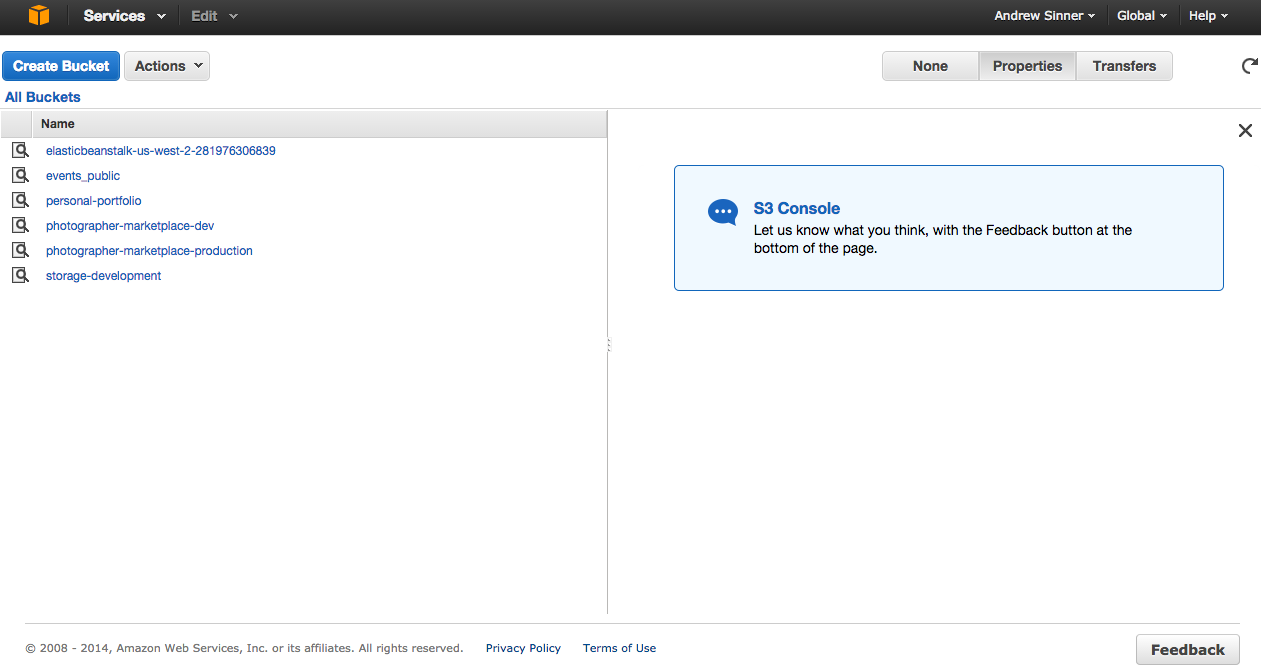The height and width of the screenshot is (665, 1261).
Task: Expand the Edit dropdown in header
Action: [214, 16]
